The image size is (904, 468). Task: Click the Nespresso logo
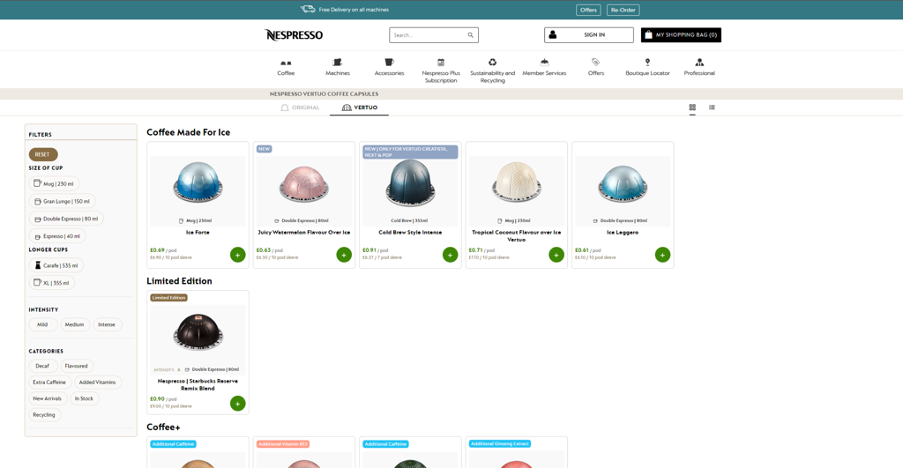tap(294, 35)
